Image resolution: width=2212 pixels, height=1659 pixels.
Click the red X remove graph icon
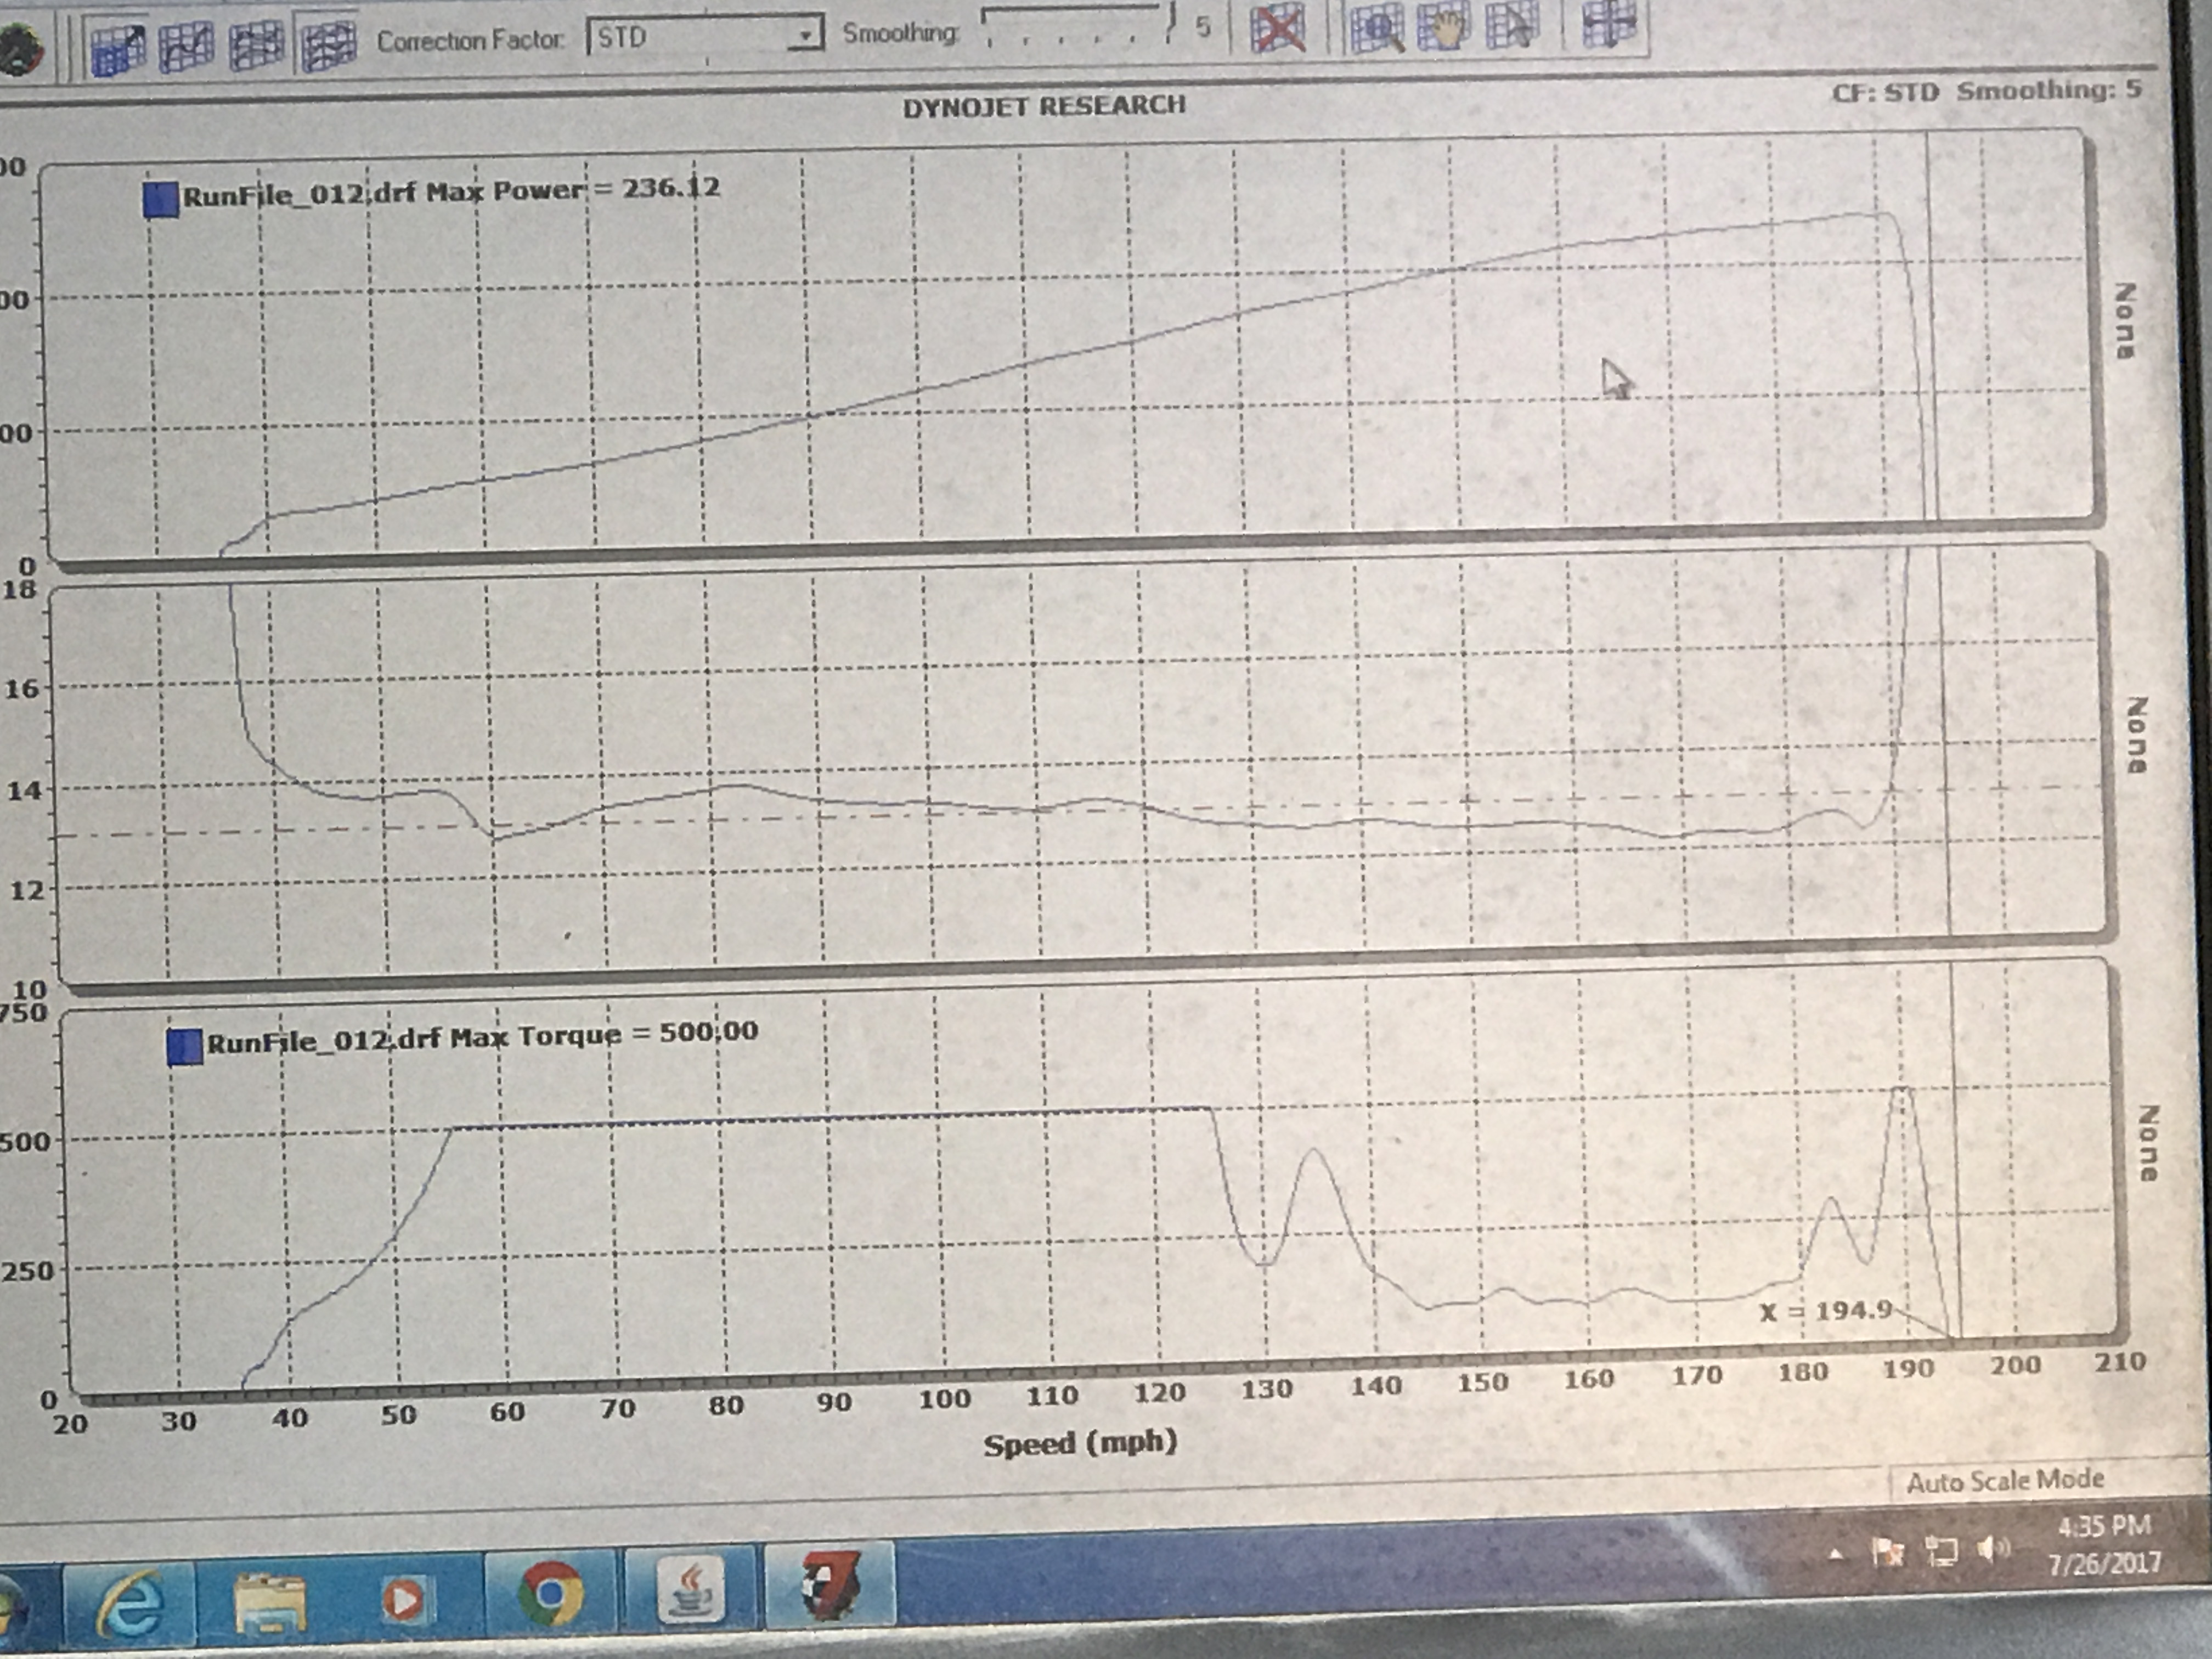tap(1277, 28)
